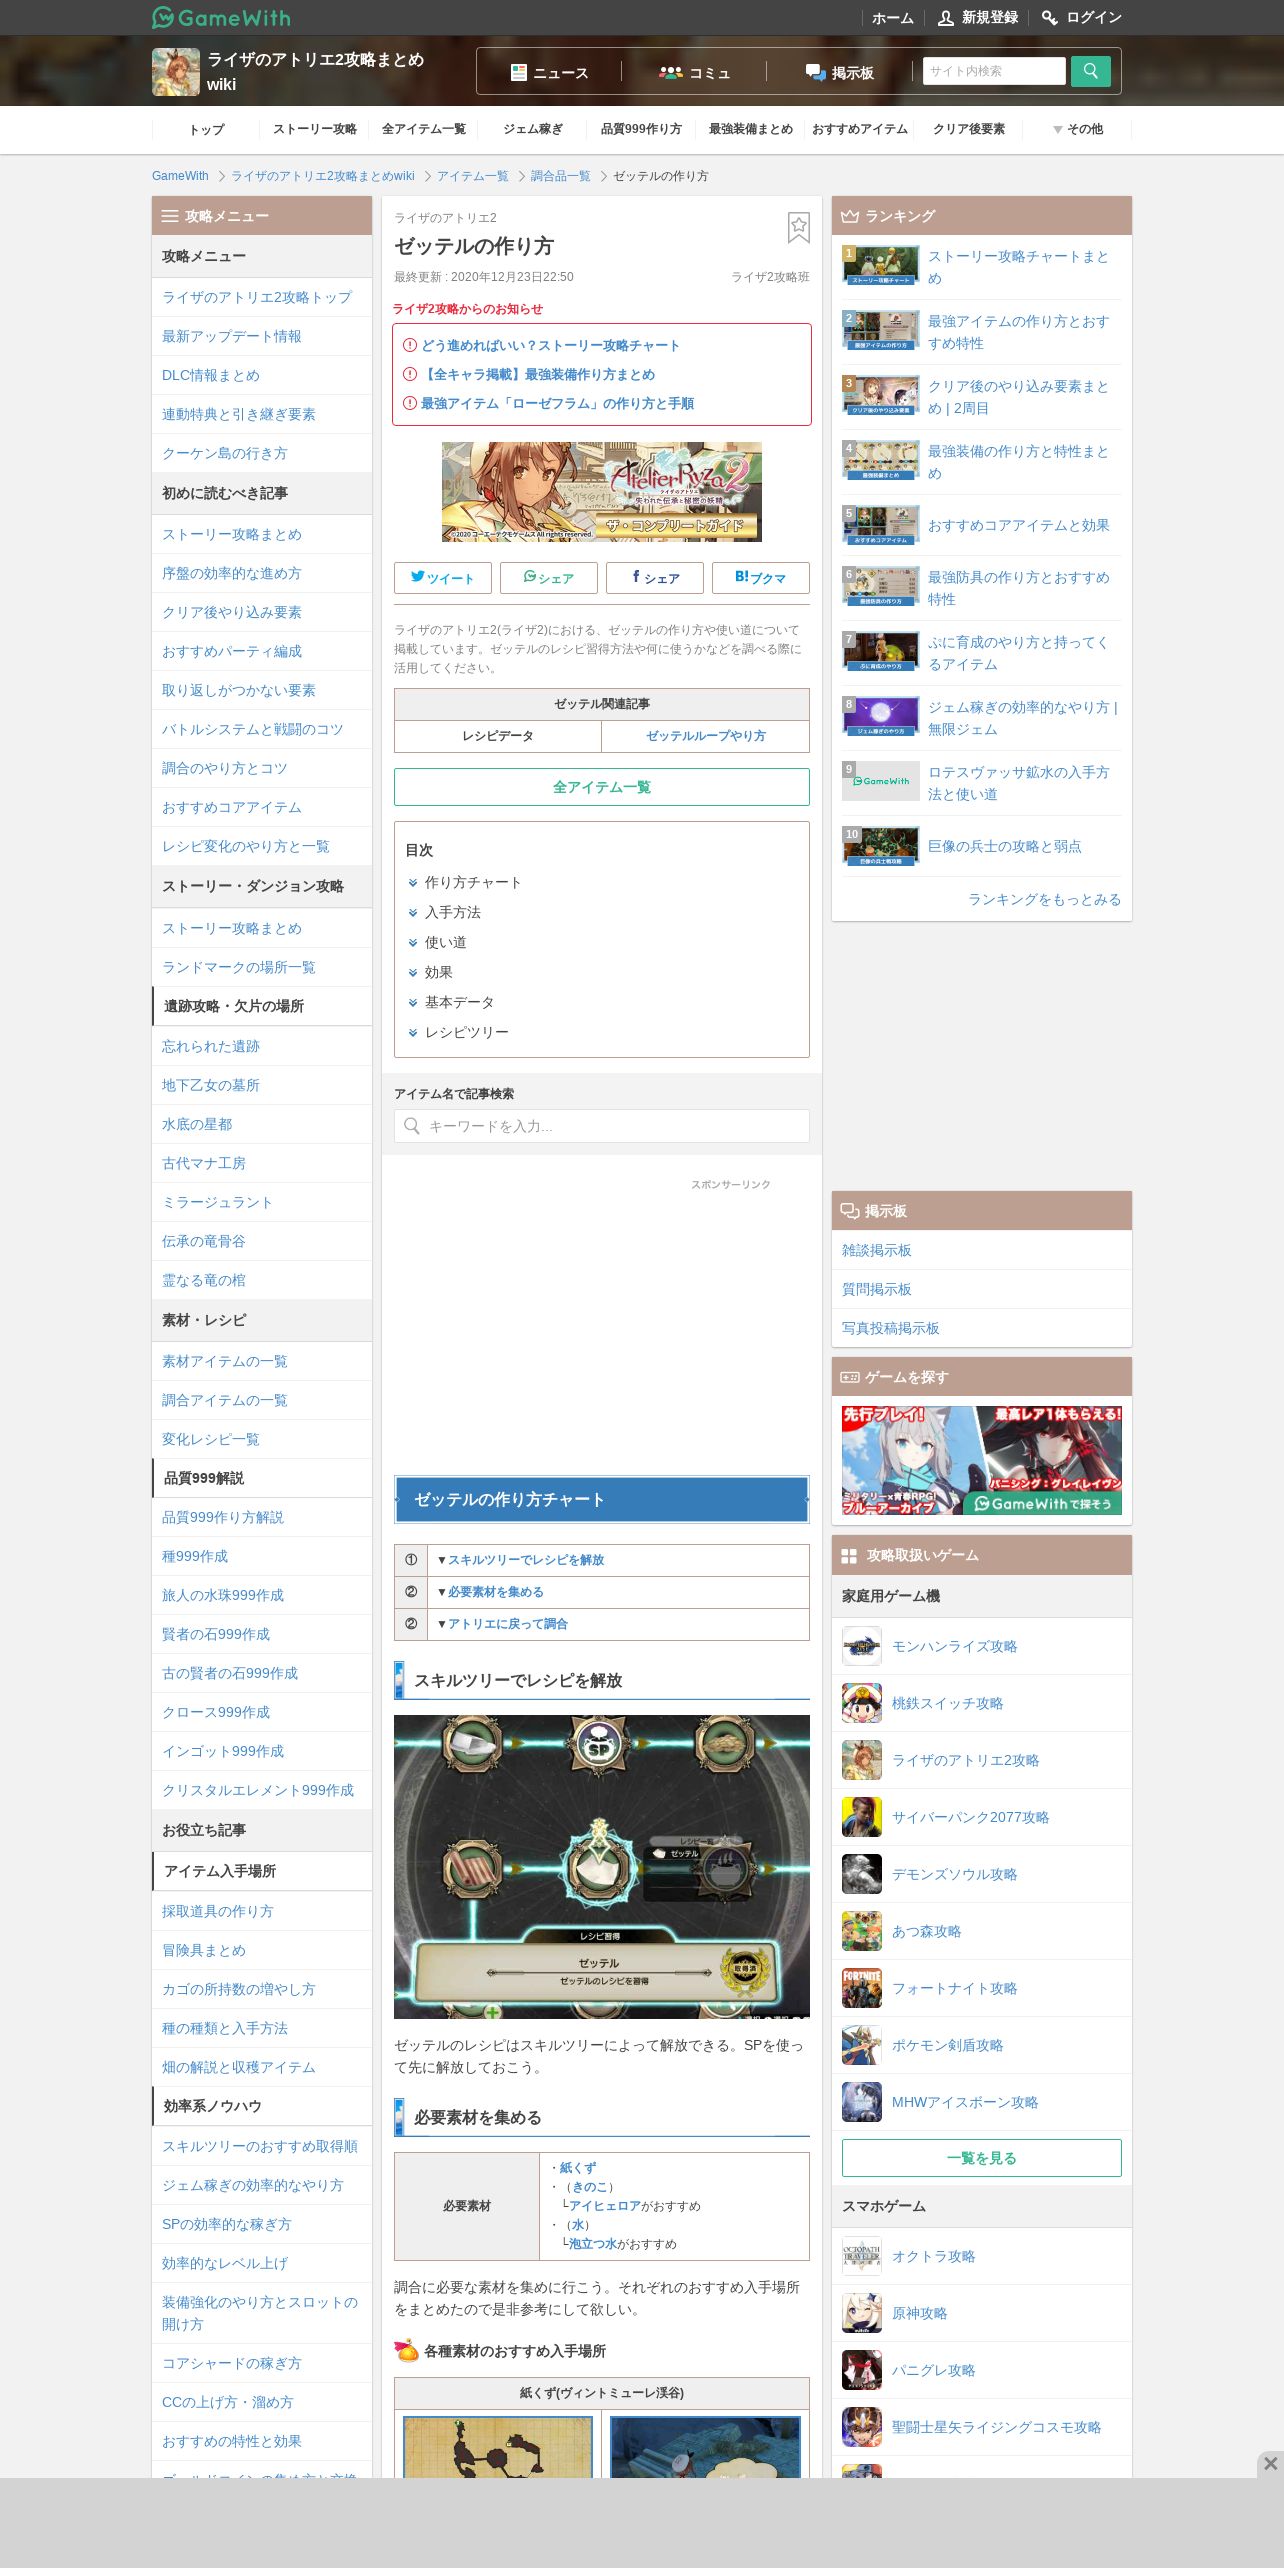Jump to レシピツリー in the table of contents

tap(466, 1032)
